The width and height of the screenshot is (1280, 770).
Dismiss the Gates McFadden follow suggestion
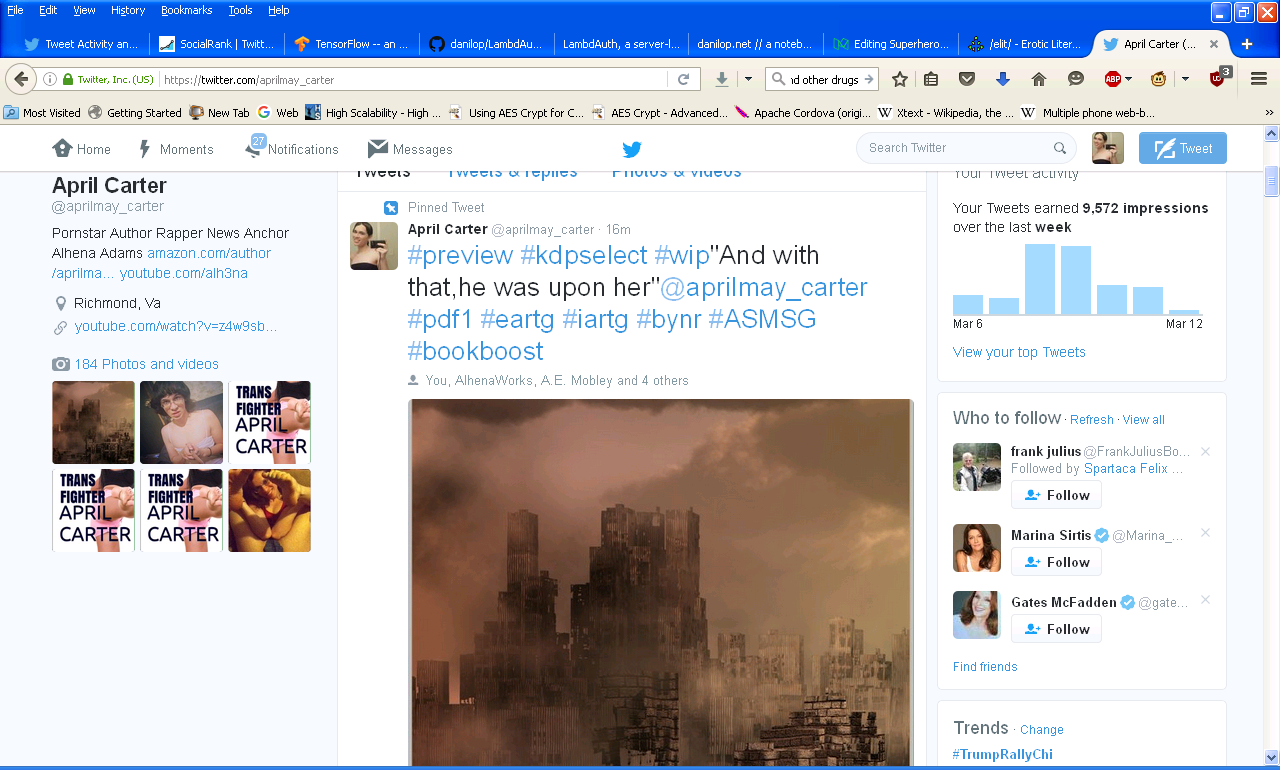pos(1206,600)
